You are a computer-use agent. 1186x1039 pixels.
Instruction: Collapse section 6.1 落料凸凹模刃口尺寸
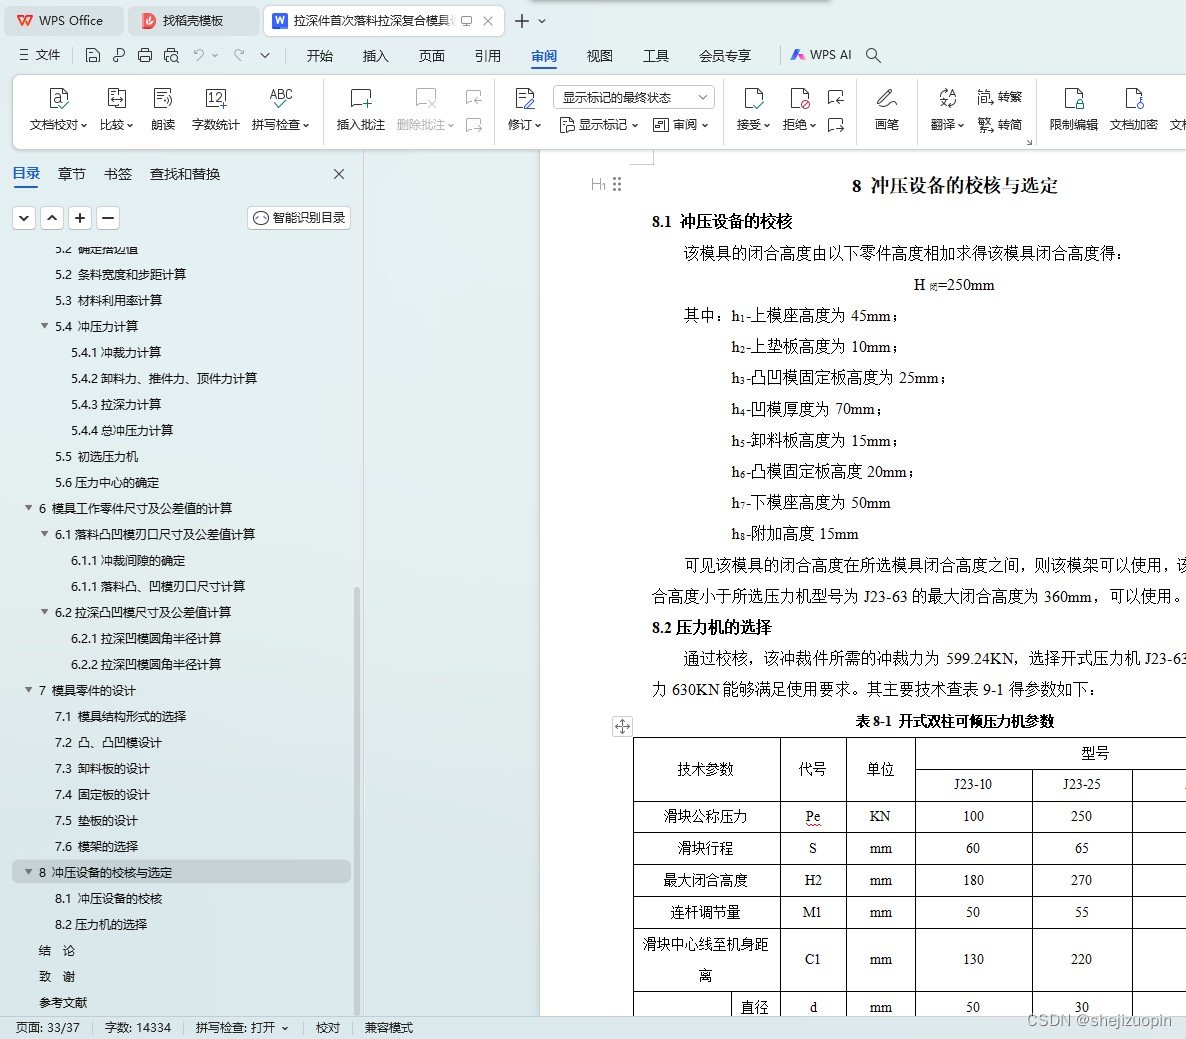45,534
